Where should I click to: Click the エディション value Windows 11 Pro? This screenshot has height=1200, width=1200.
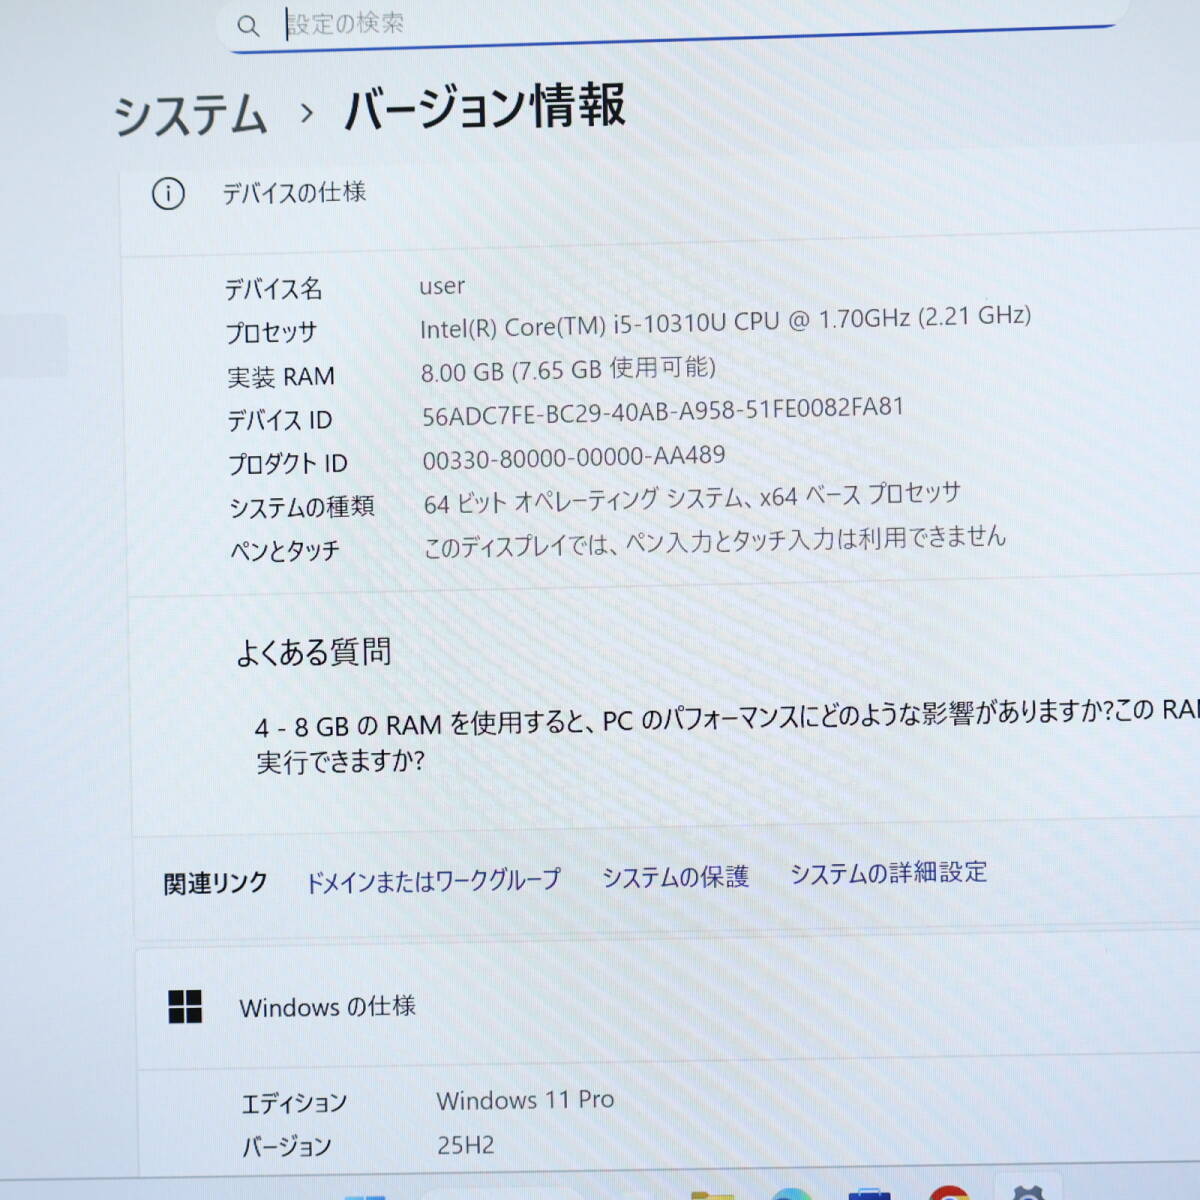[525, 1100]
